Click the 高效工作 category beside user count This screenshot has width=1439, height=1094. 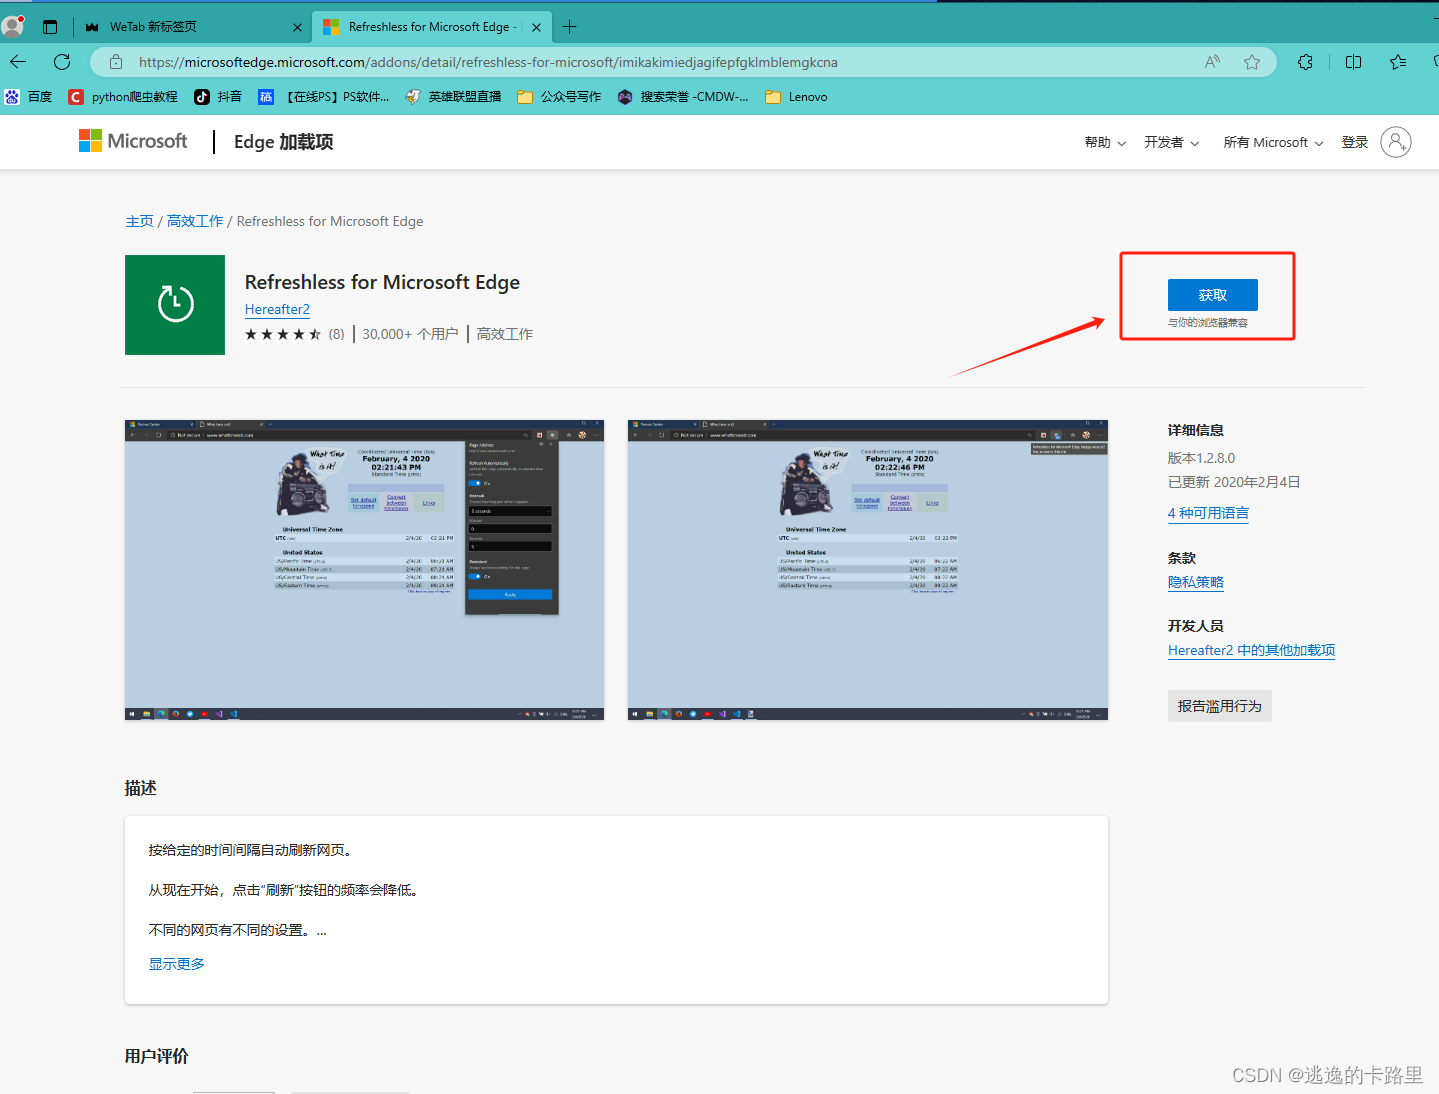505,334
